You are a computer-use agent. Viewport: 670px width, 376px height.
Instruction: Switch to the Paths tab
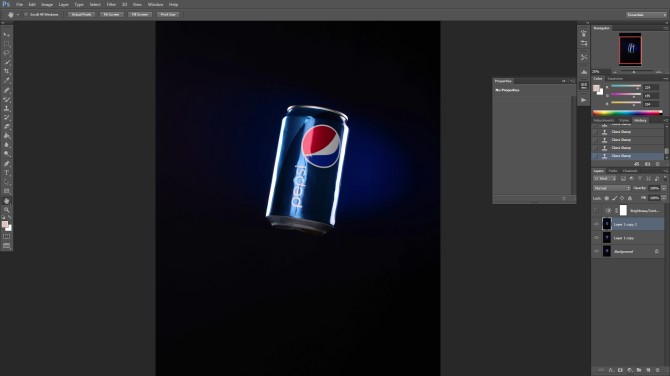coord(613,171)
